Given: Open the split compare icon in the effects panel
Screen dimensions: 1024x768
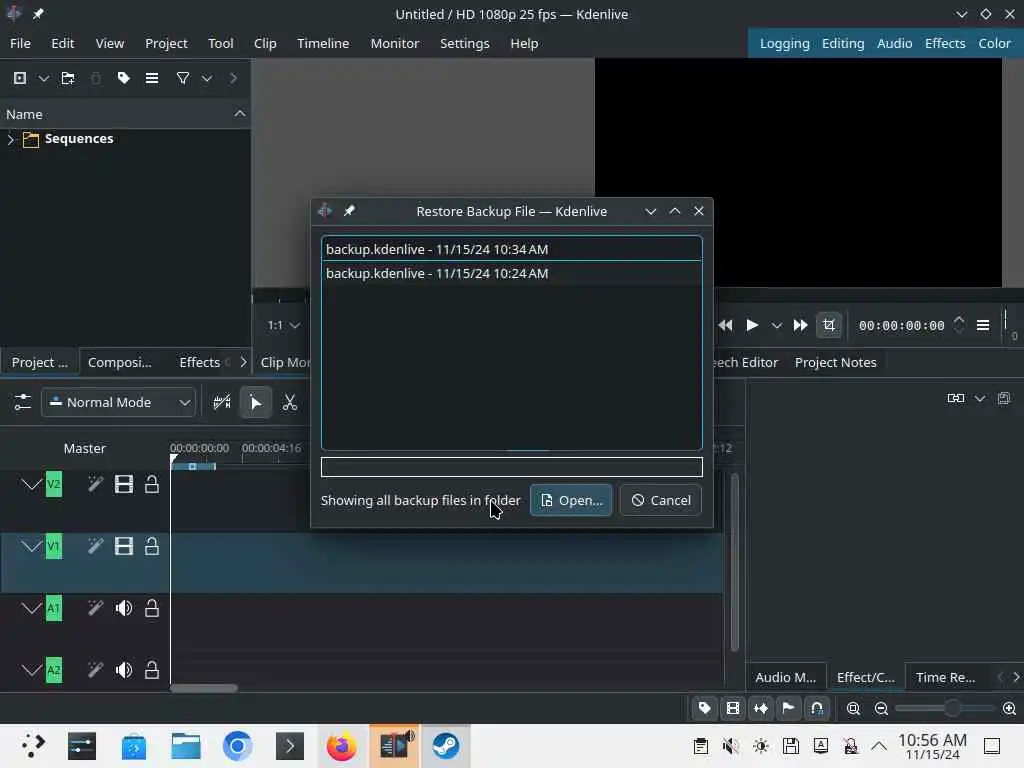Looking at the screenshot, I should point(956,398).
